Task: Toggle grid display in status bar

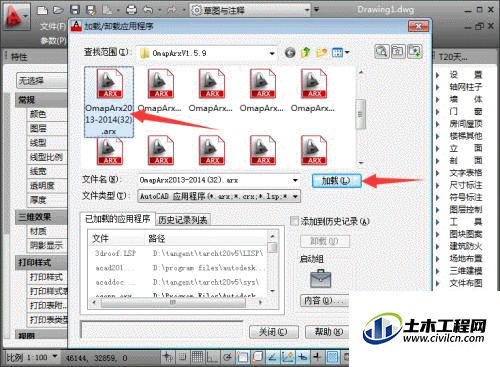Action: [x=197, y=357]
